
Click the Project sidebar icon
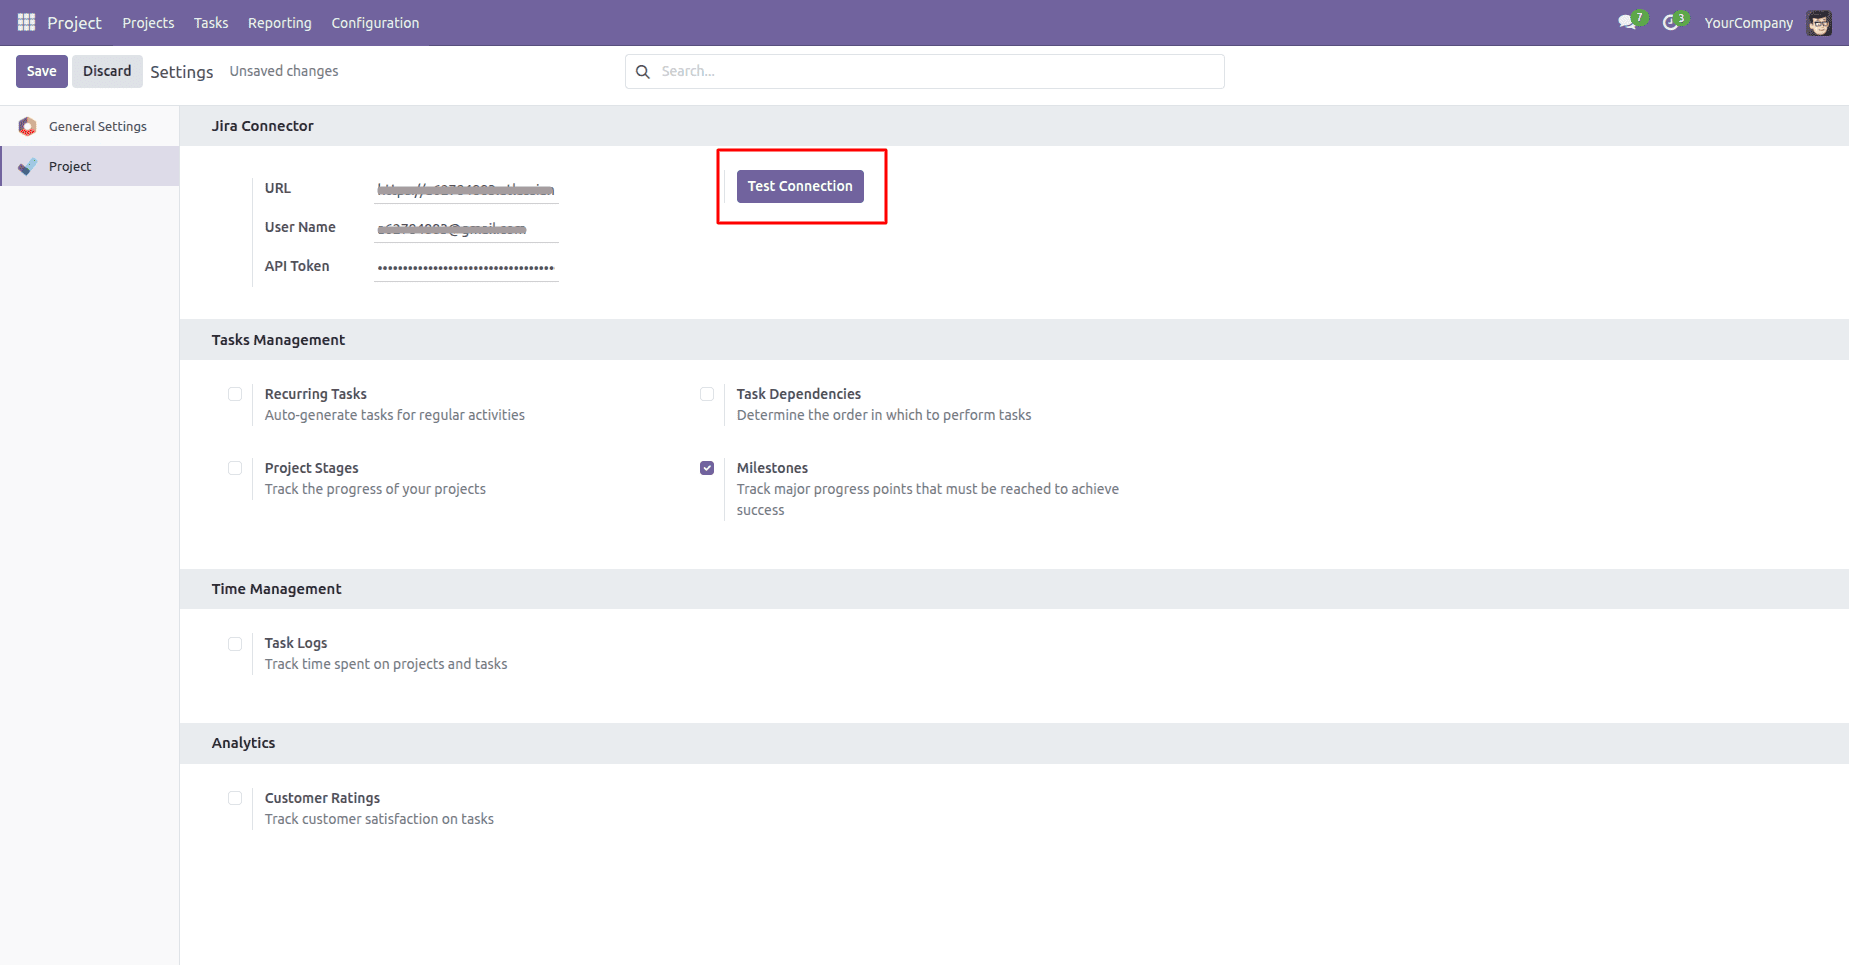(28, 166)
